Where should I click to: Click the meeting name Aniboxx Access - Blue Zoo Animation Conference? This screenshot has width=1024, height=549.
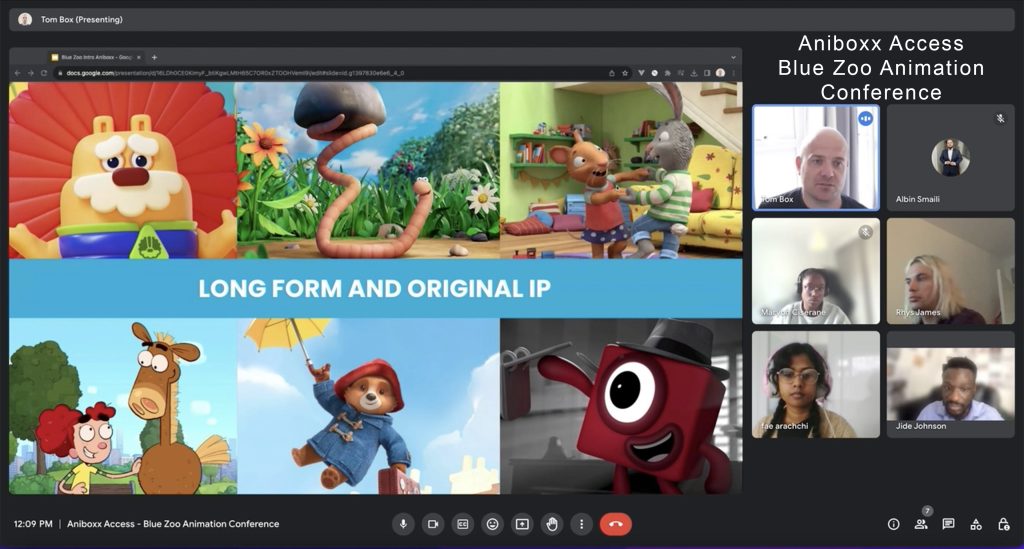pyautogui.click(x=173, y=524)
